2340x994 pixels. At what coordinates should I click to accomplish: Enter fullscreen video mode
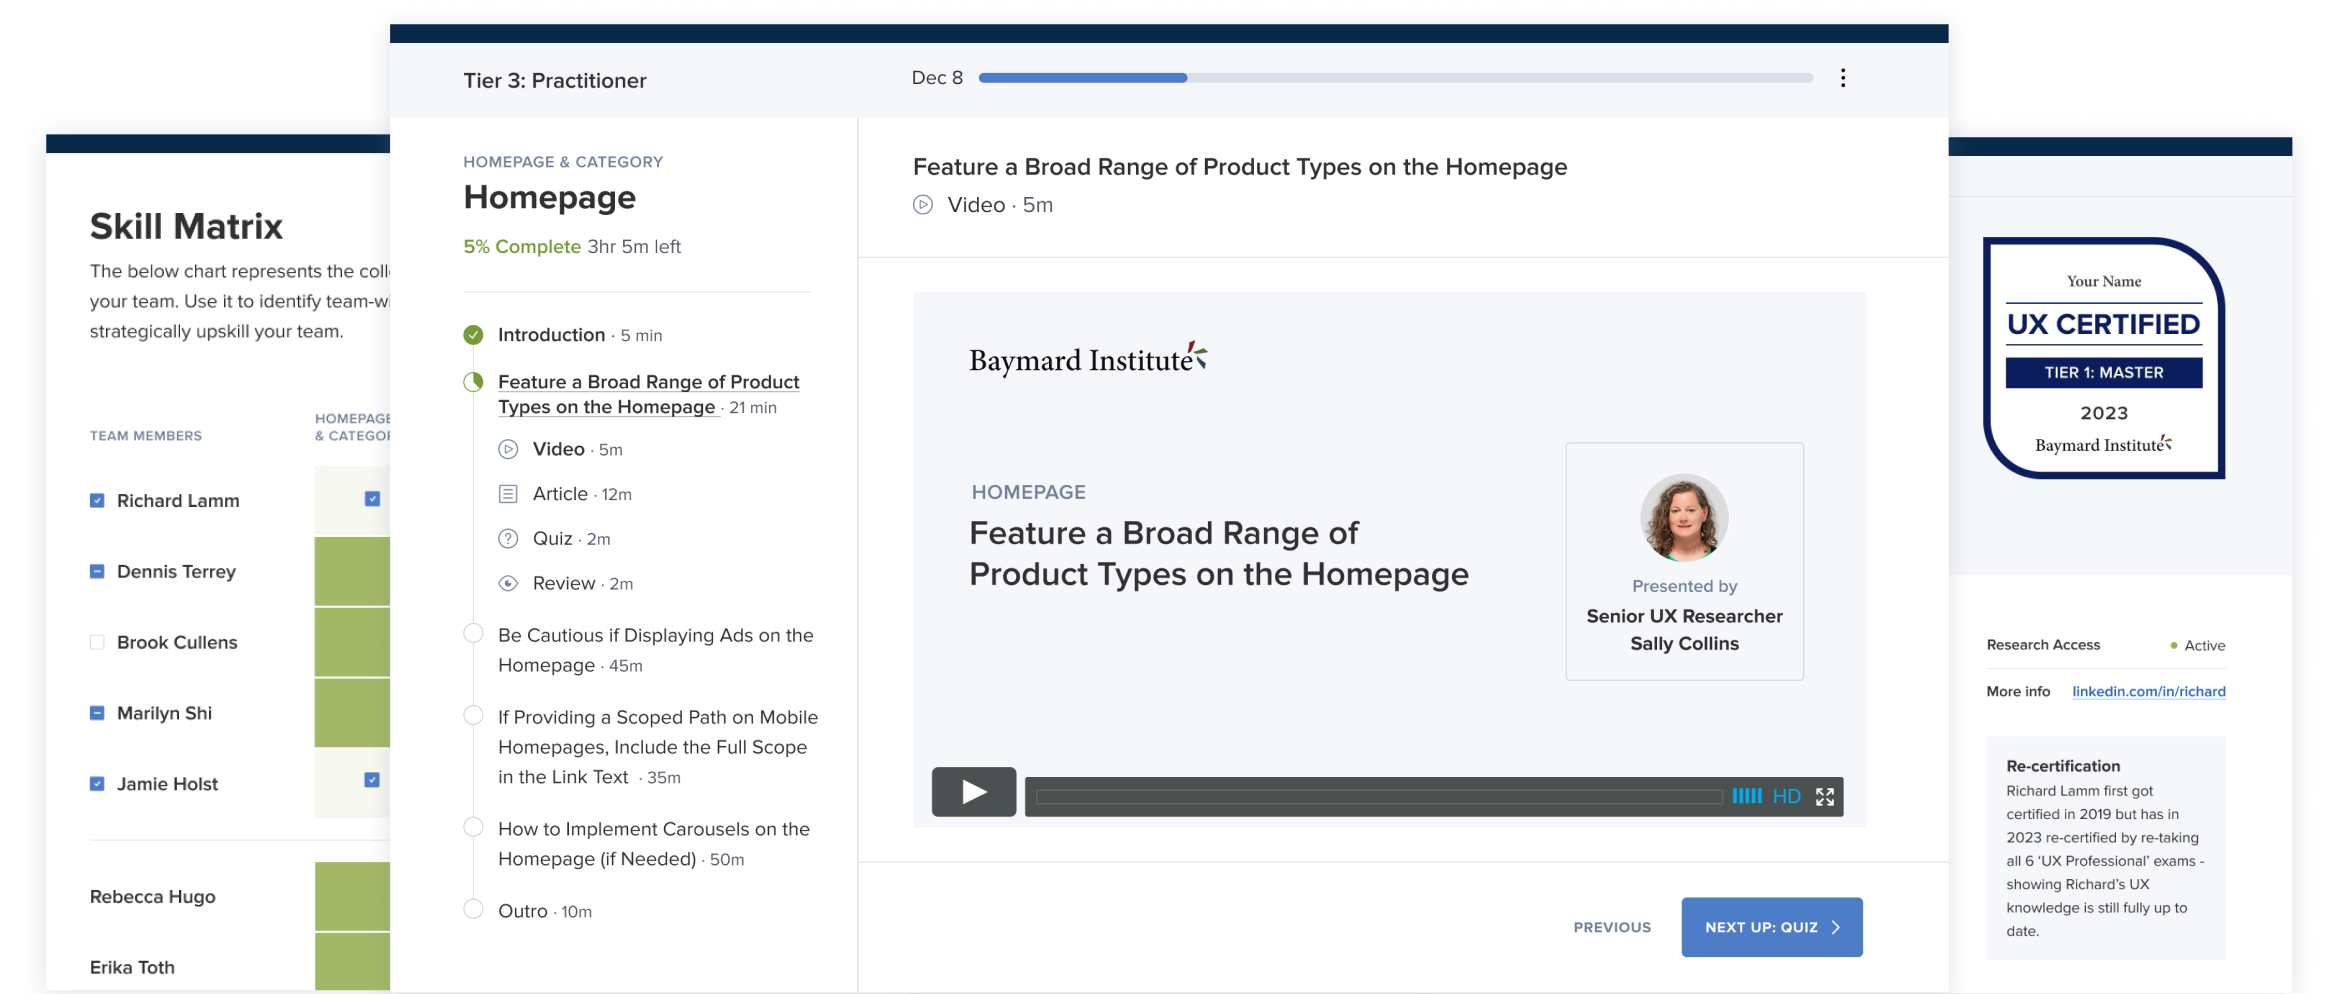(x=1825, y=796)
